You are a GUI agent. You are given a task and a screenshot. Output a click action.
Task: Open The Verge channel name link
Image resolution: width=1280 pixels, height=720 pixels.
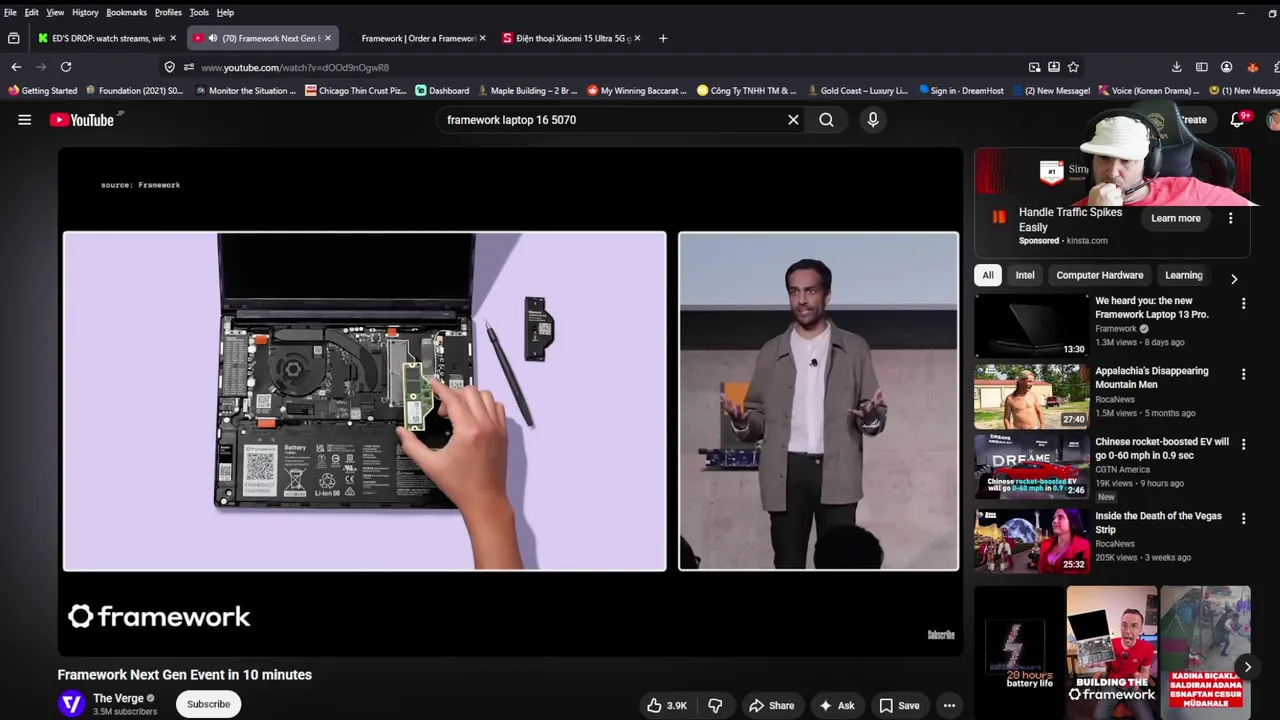[x=118, y=698]
